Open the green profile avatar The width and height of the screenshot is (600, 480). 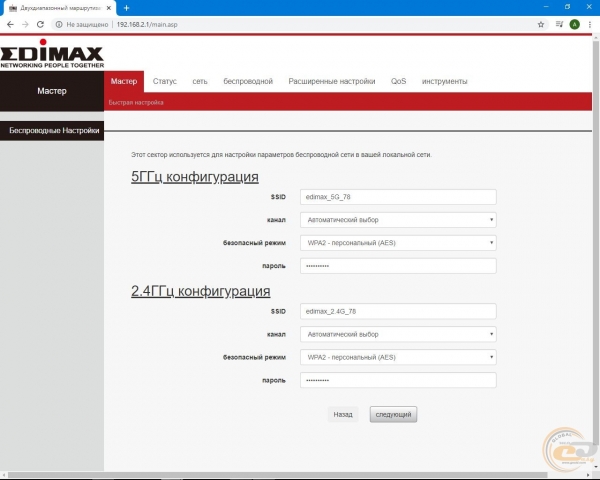pyautogui.click(x=574, y=24)
